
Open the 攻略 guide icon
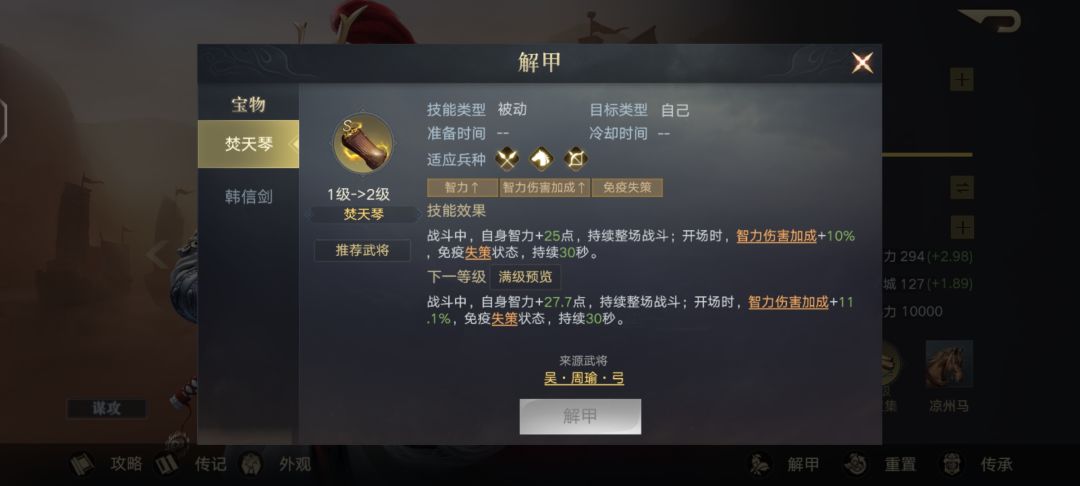click(x=82, y=464)
